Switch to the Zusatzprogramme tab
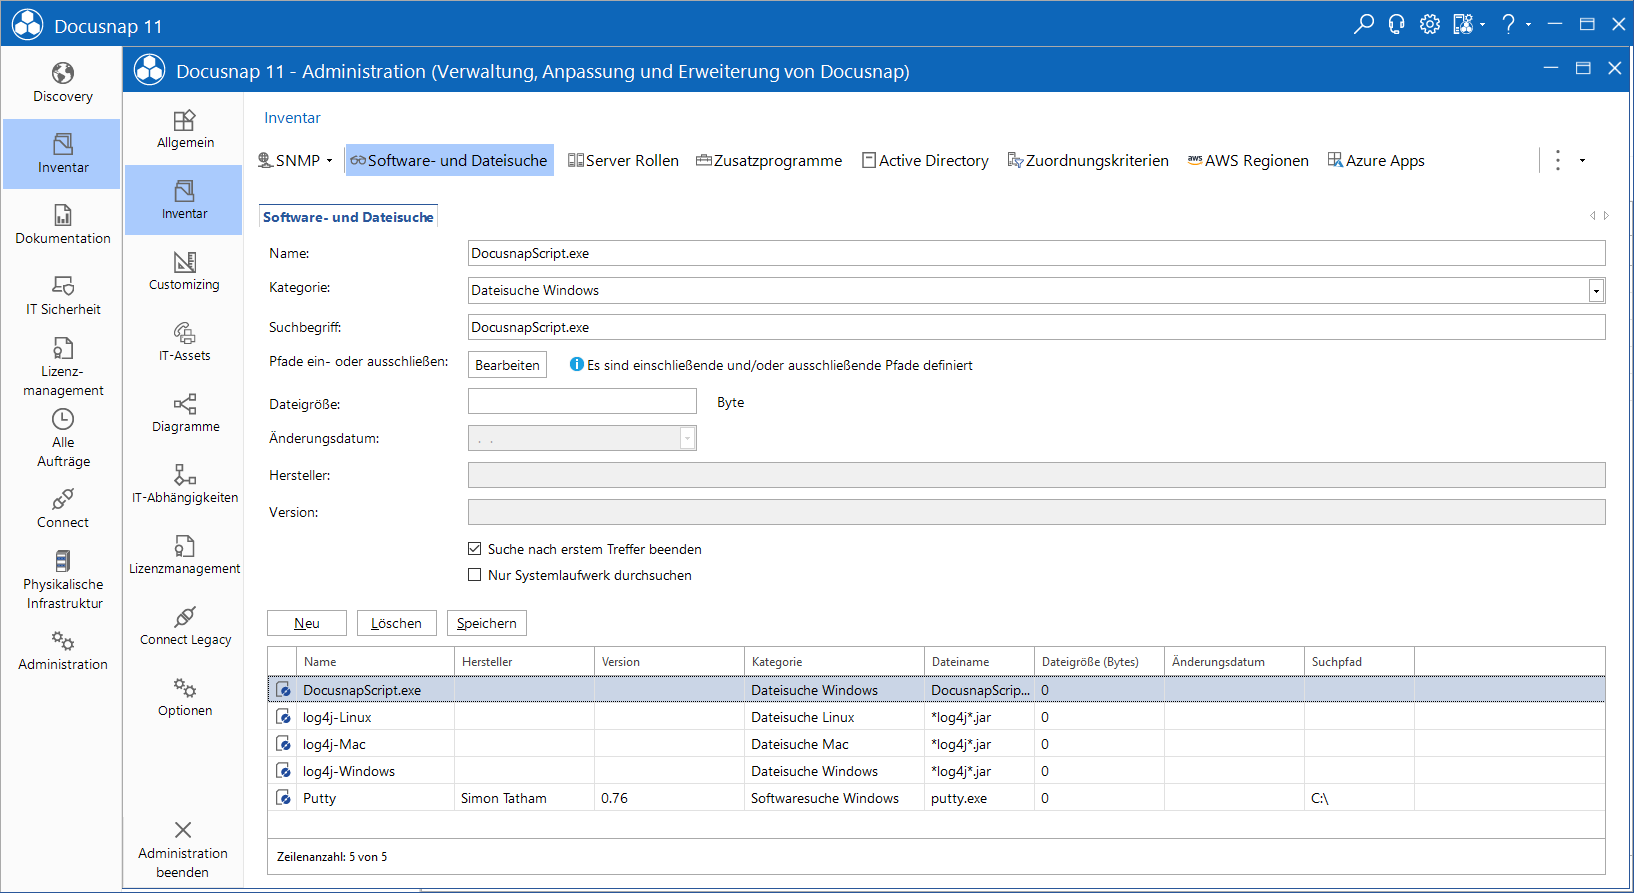This screenshot has width=1634, height=893. click(769, 161)
